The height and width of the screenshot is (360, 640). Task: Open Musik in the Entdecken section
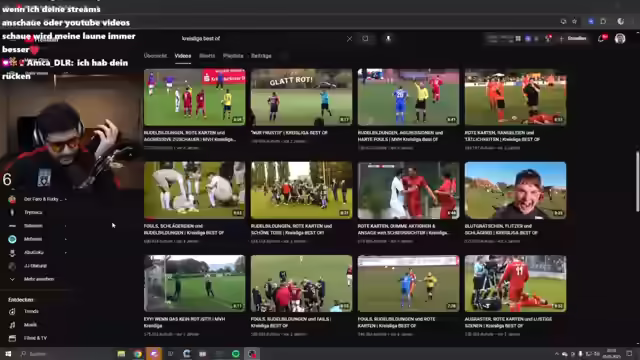(x=24, y=325)
